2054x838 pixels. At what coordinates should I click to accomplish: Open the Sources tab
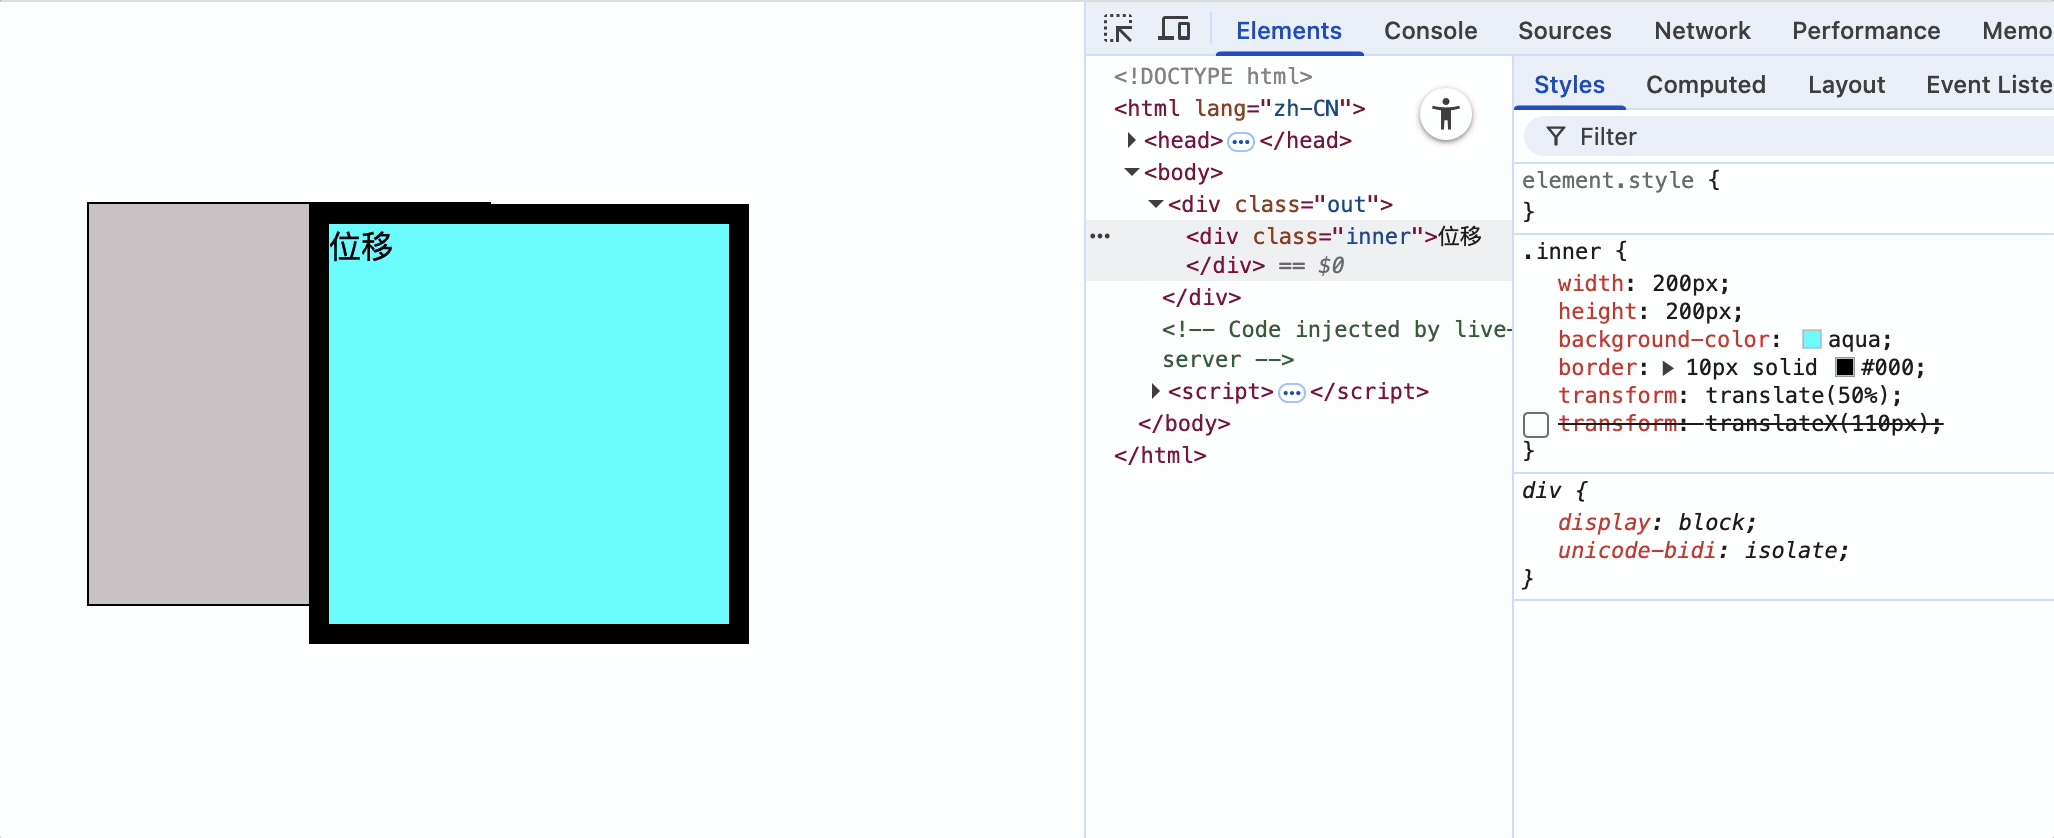tap(1564, 31)
